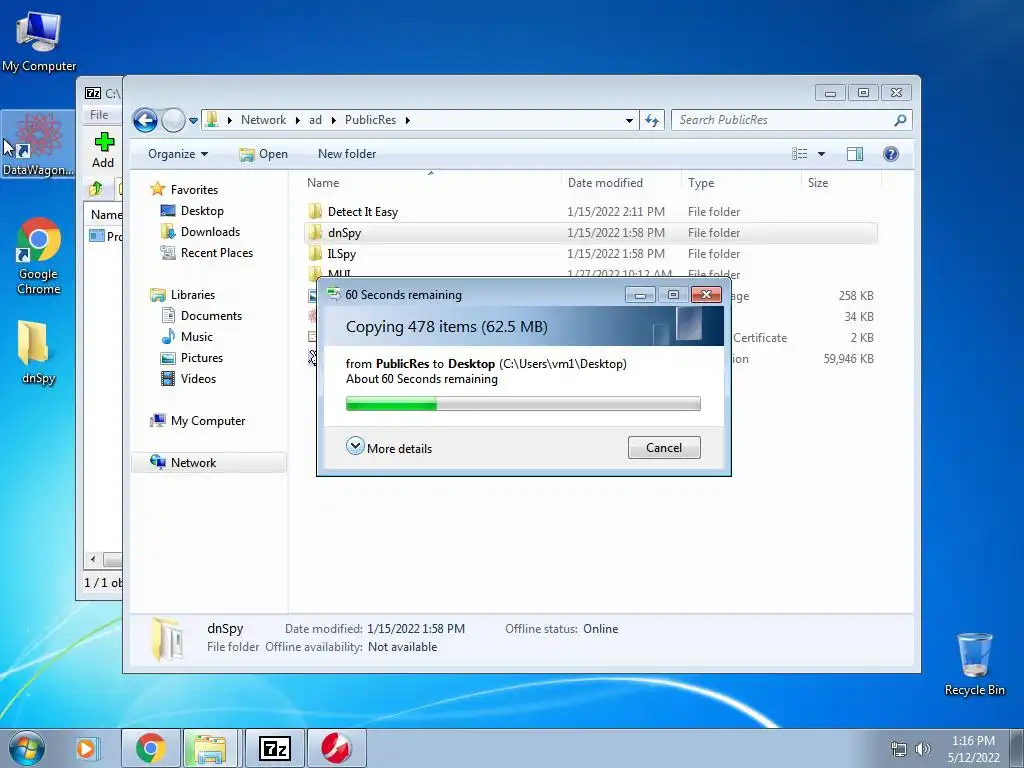Change view icon in toolbar
Screen dimensions: 1024x768
tap(800, 154)
